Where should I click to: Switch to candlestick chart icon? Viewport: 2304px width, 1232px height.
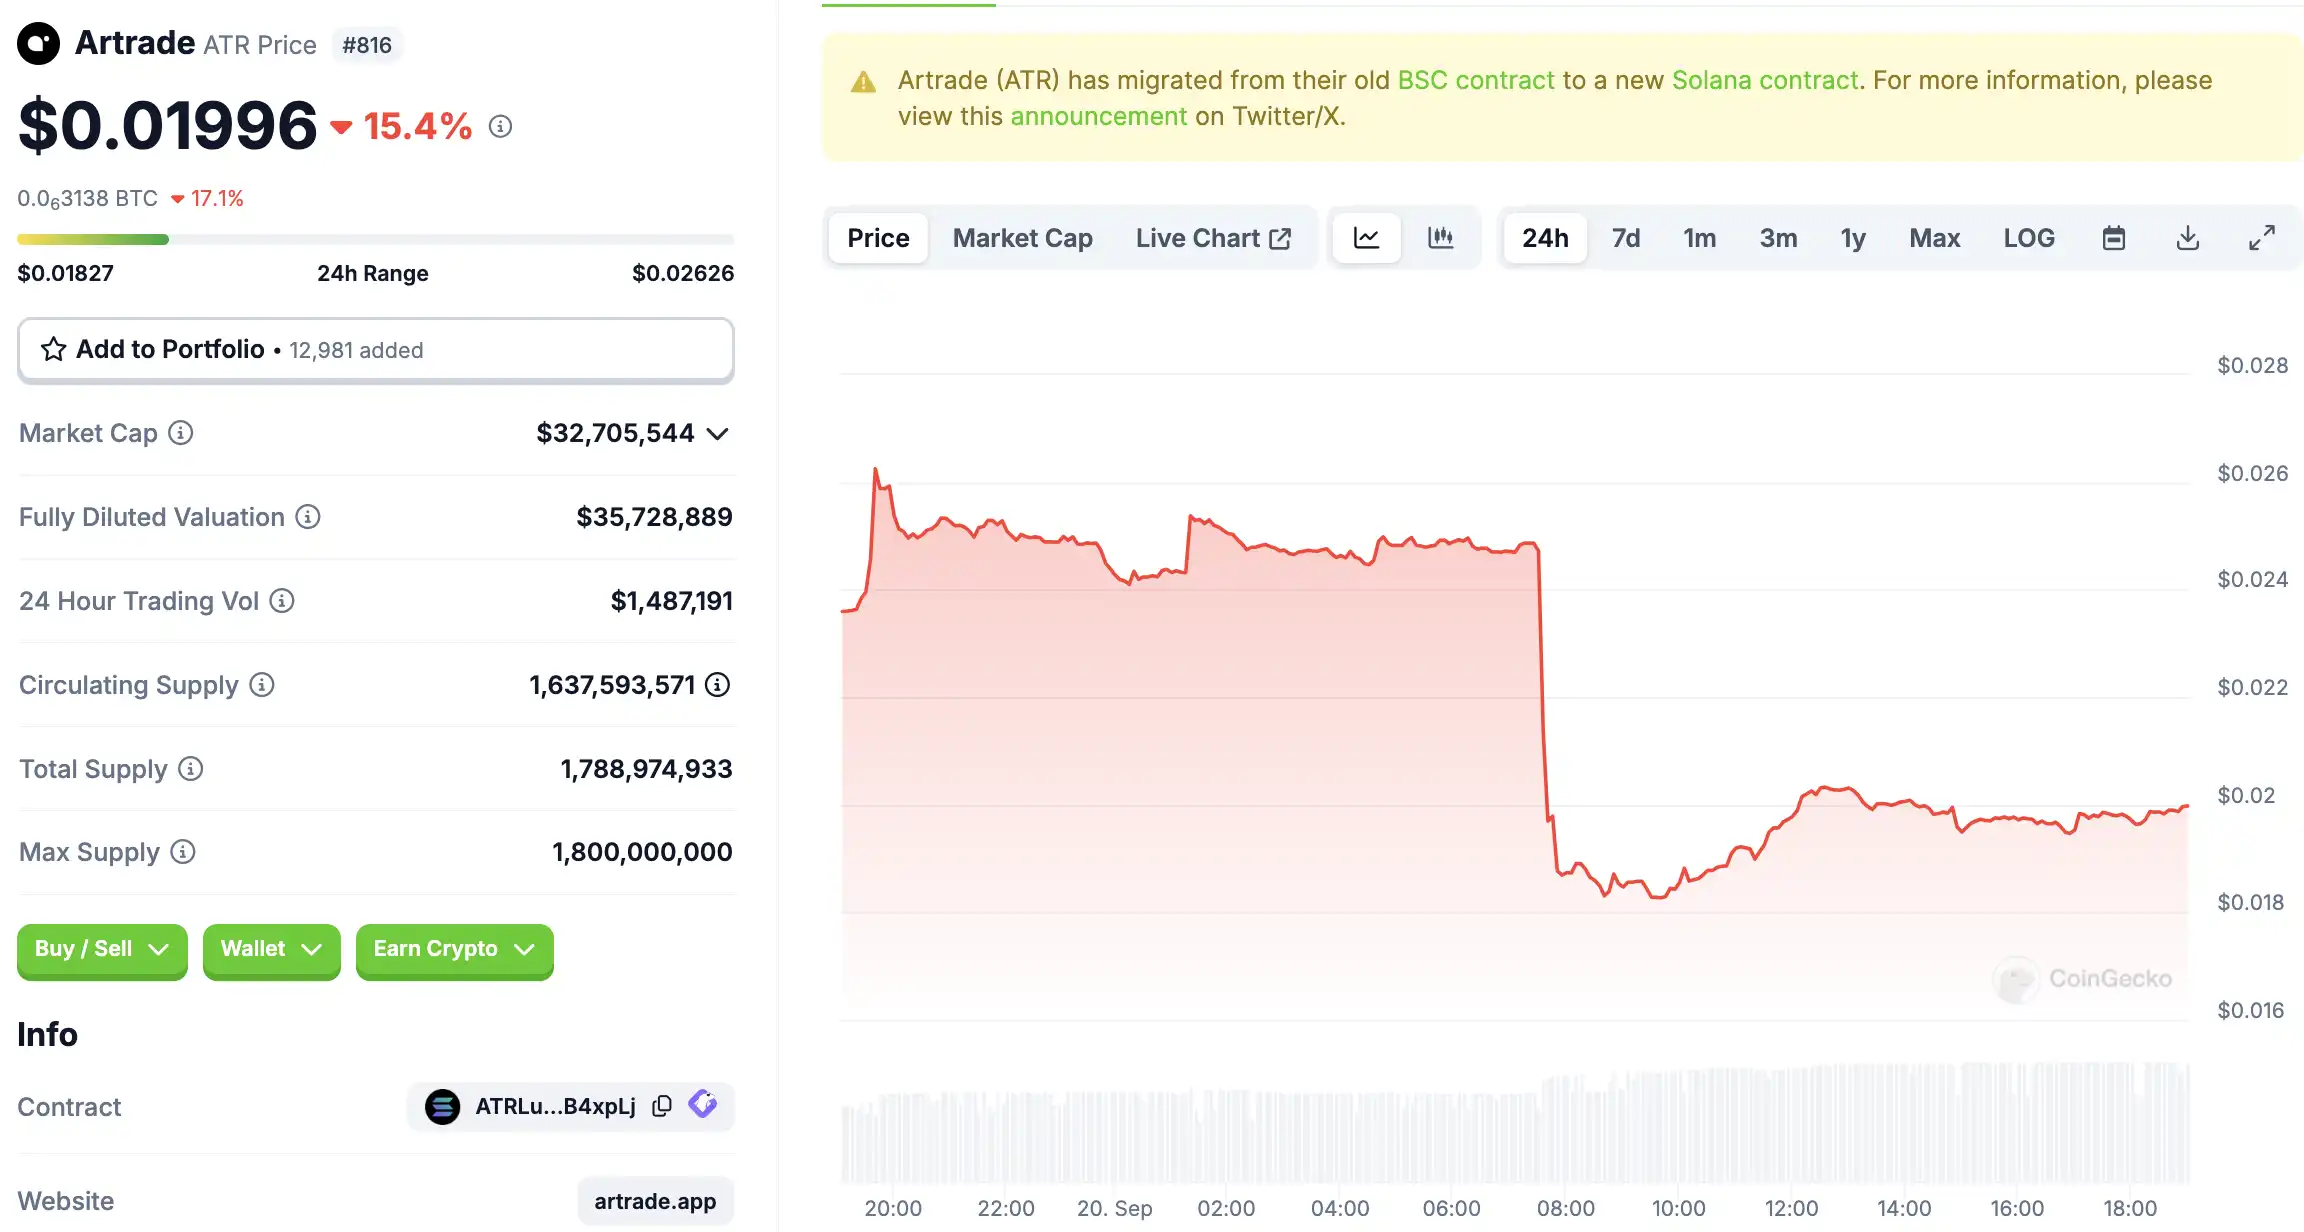(x=1440, y=238)
